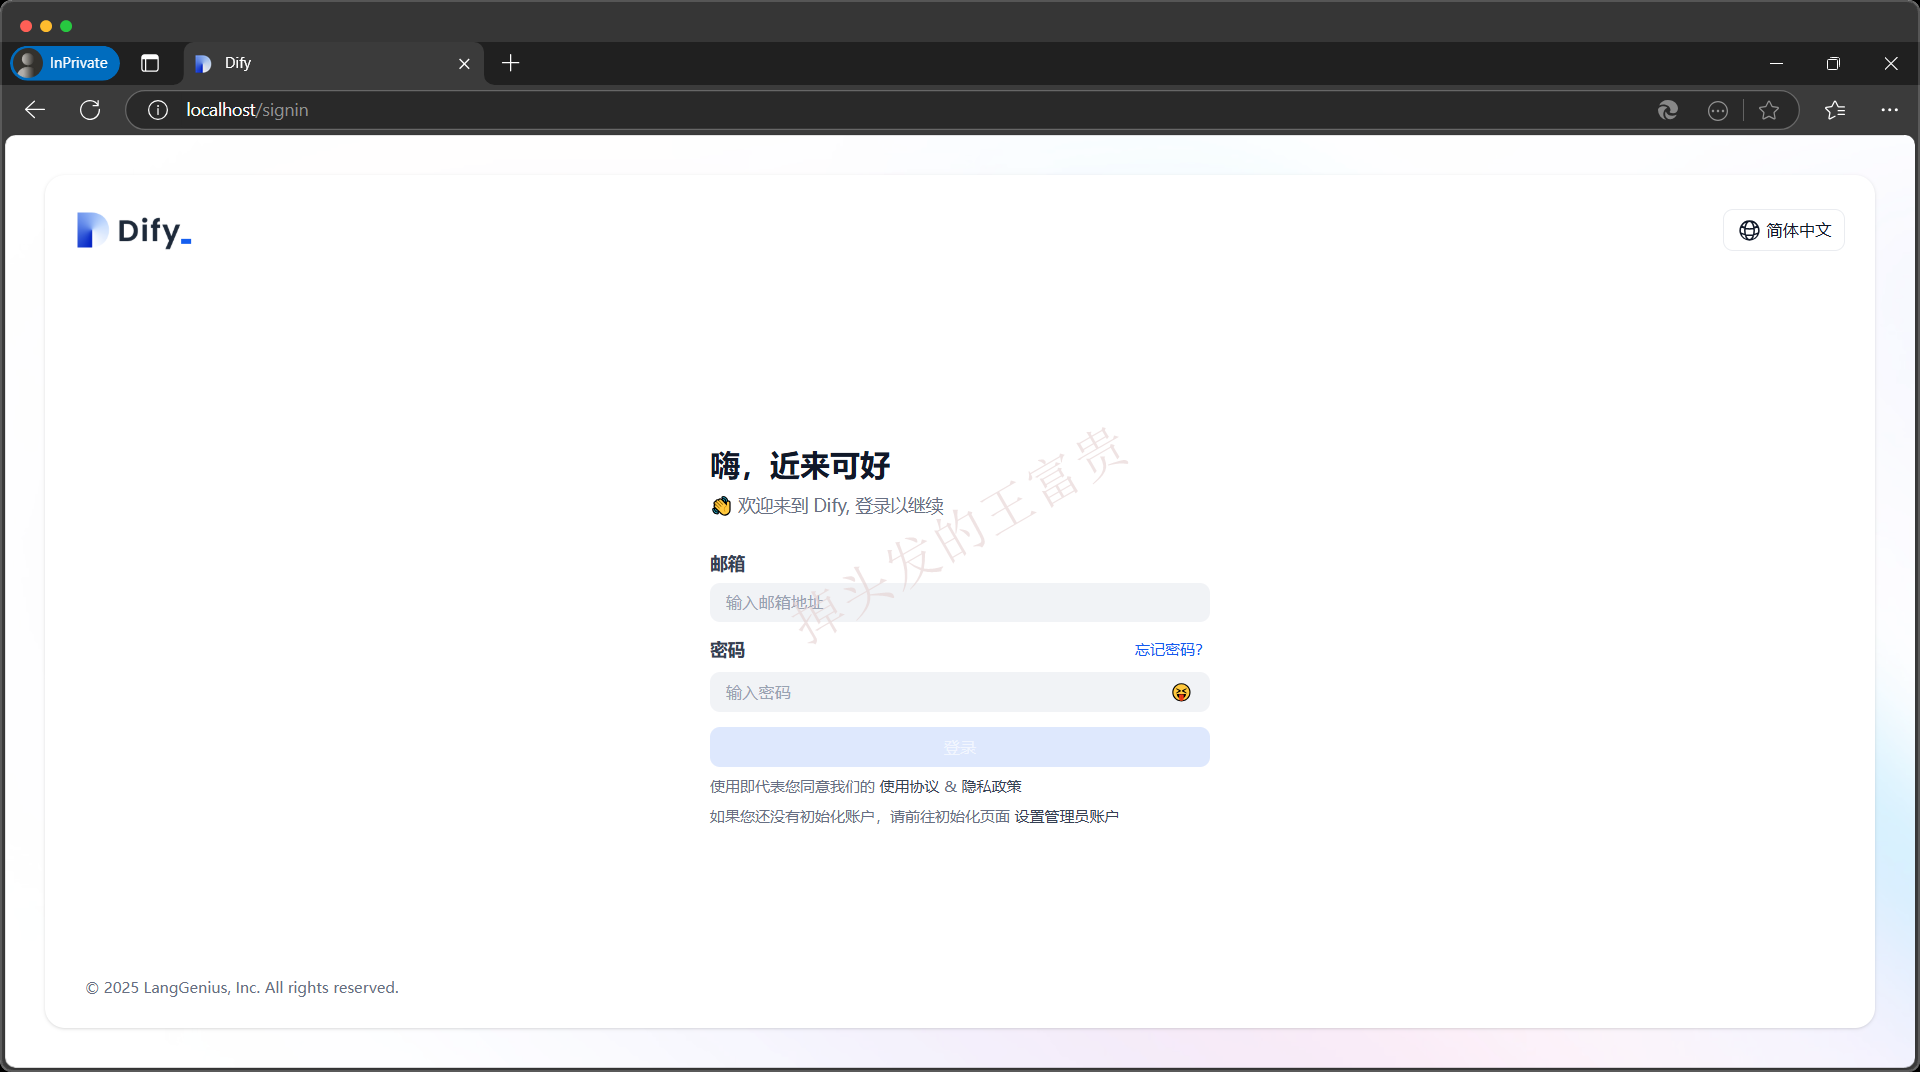Screen dimensions: 1920x1072
Task: Open browser Settings and more menu
Action: [1889, 110]
